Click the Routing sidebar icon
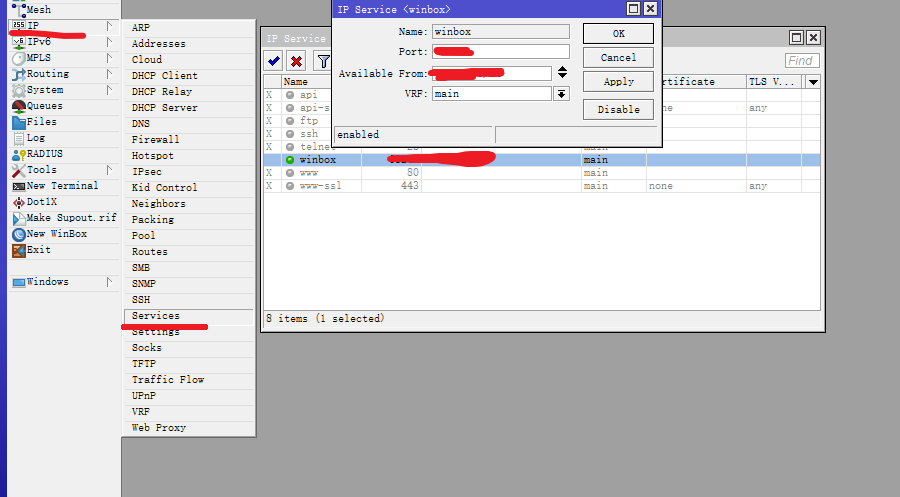The image size is (900, 497). (18, 74)
